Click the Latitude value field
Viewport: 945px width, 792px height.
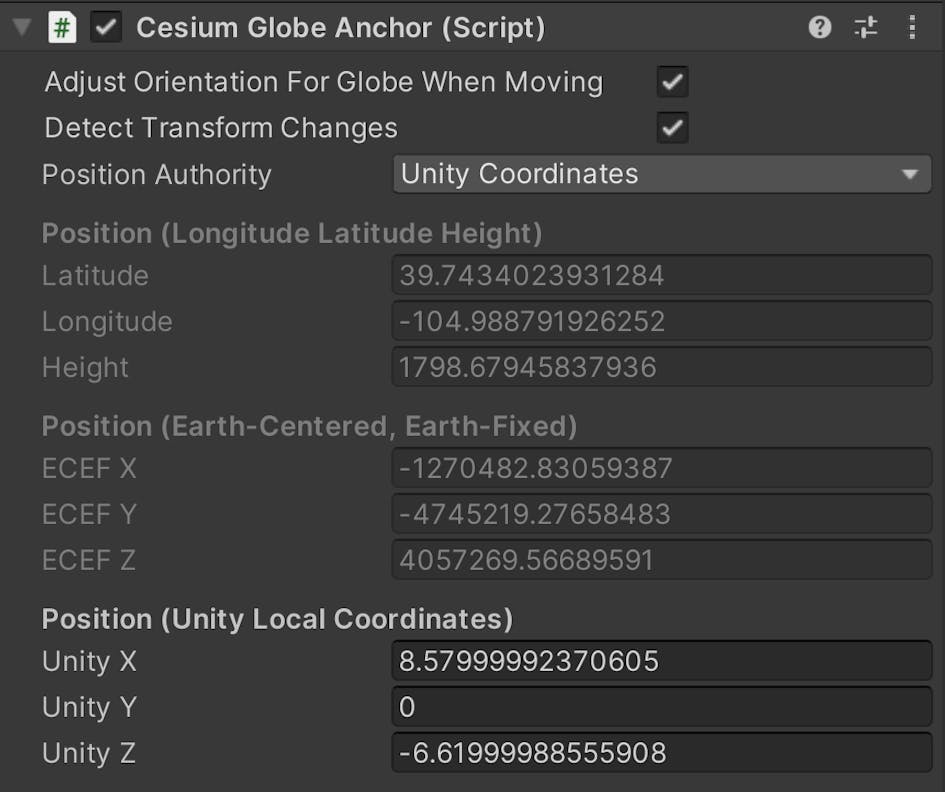coord(660,275)
